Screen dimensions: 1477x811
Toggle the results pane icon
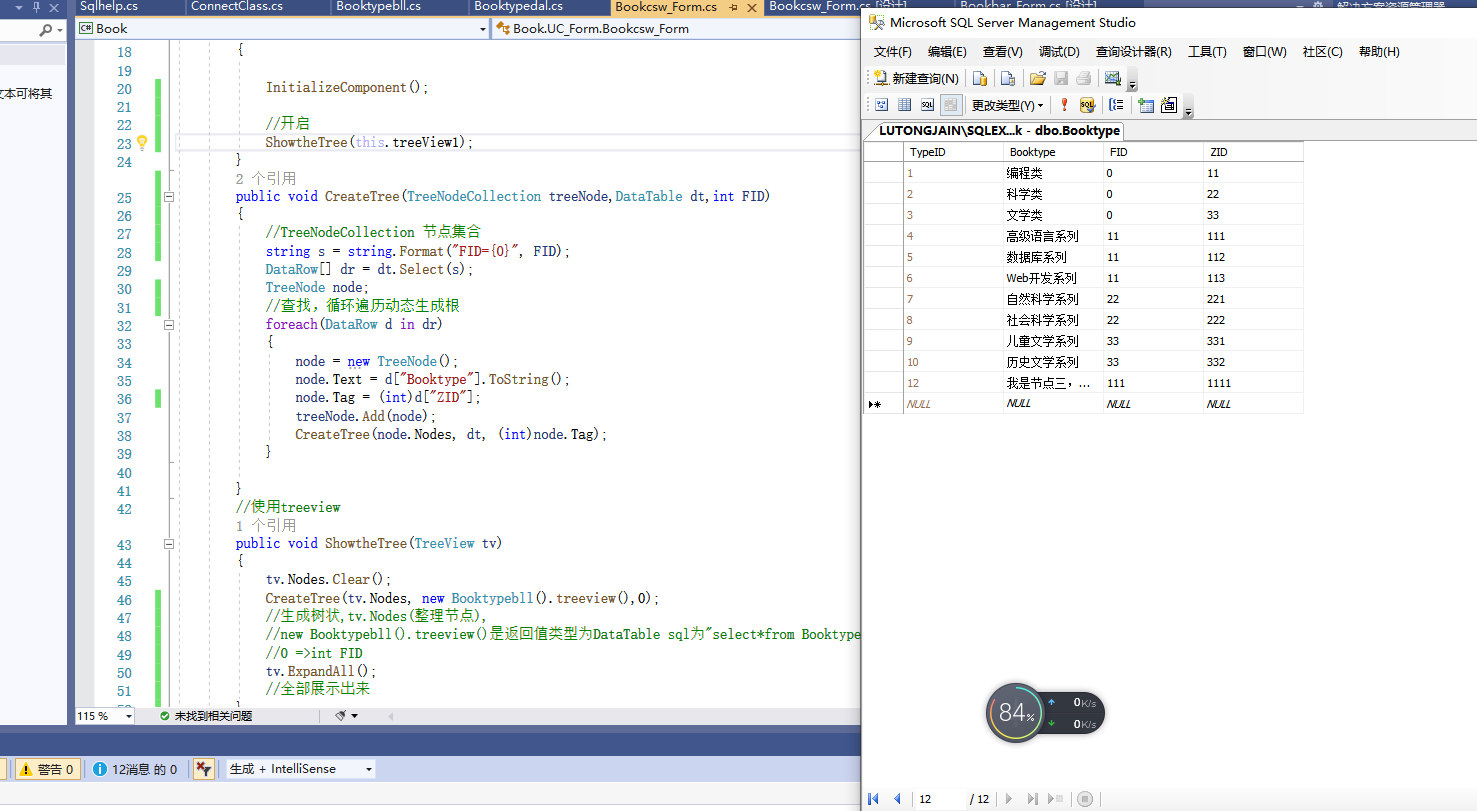pyautogui.click(x=951, y=105)
